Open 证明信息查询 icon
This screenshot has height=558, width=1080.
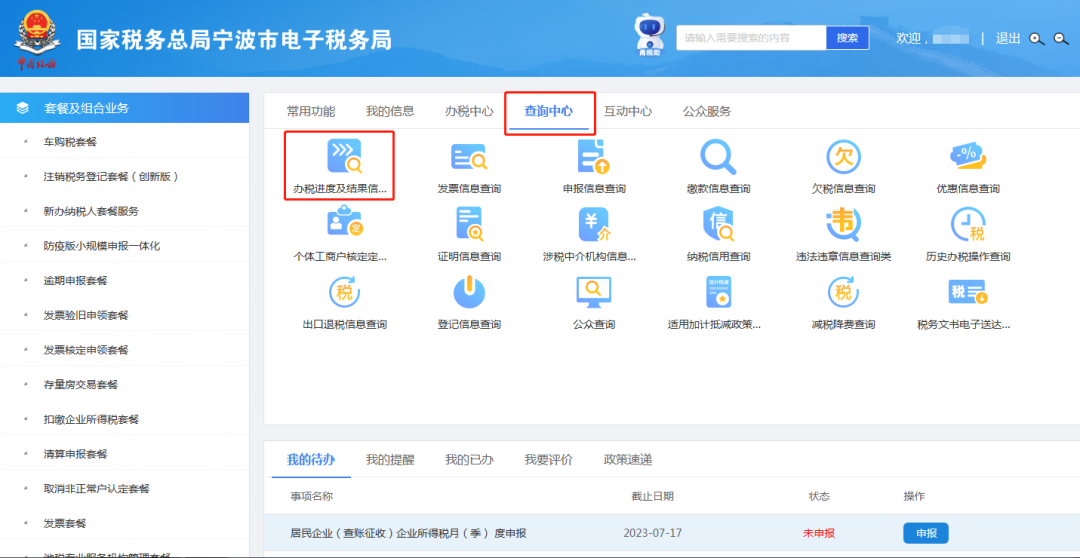tap(469, 224)
